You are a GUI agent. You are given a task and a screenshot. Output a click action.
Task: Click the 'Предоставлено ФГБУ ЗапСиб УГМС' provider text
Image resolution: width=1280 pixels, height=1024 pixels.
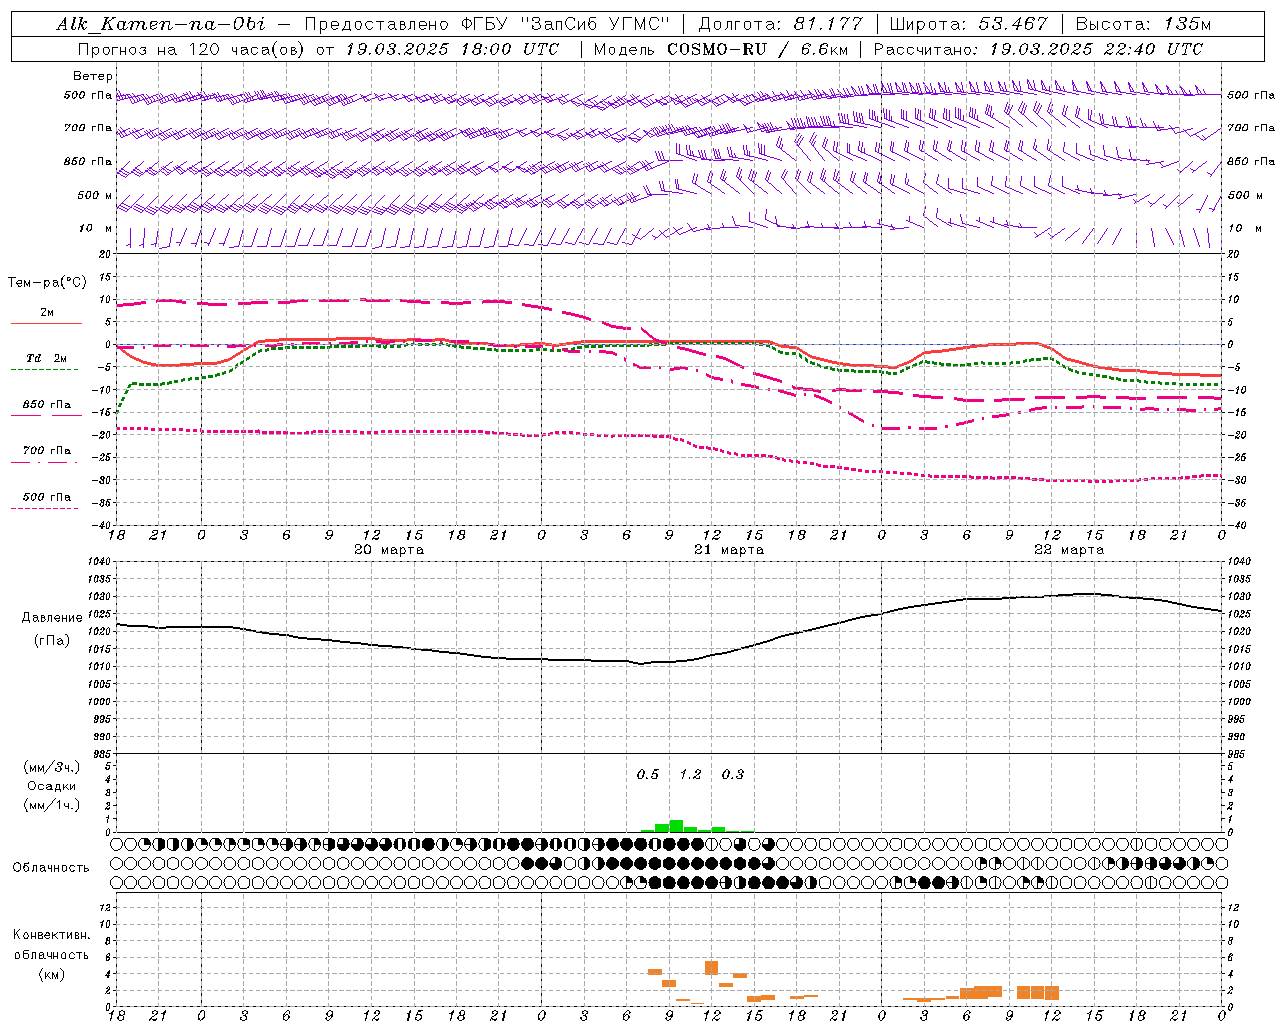tap(486, 24)
